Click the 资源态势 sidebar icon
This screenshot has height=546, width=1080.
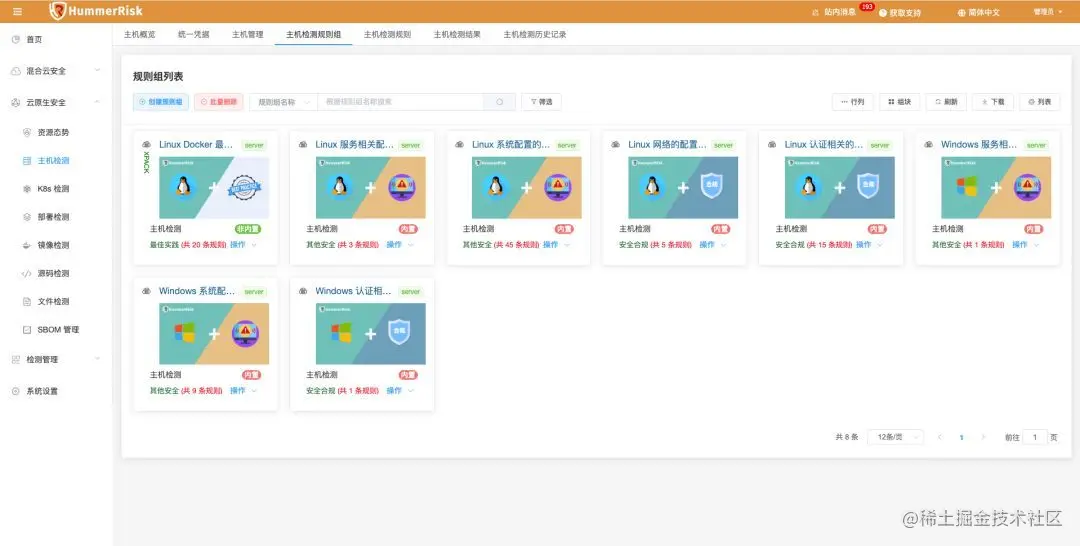[27, 132]
